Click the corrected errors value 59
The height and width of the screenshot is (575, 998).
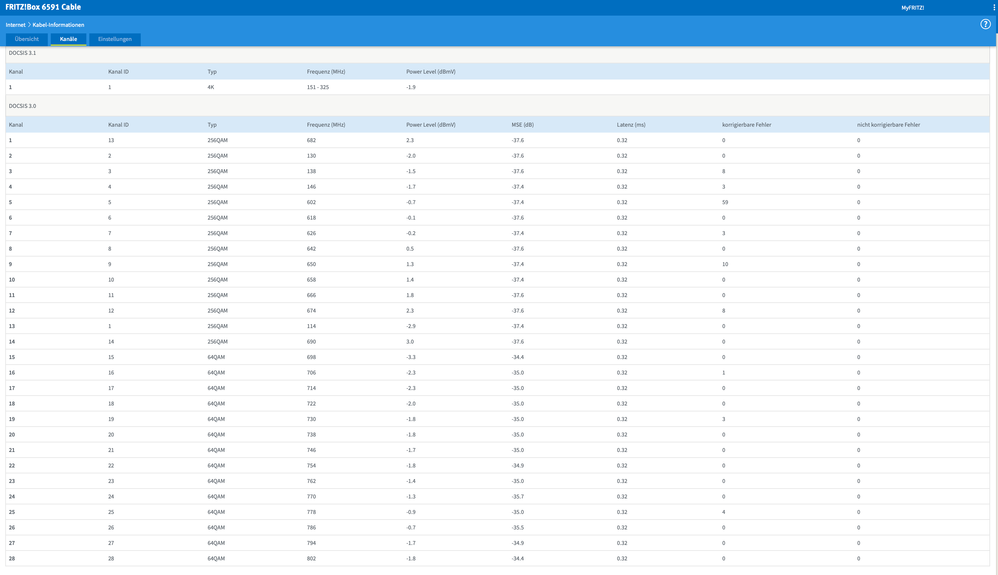(725, 203)
